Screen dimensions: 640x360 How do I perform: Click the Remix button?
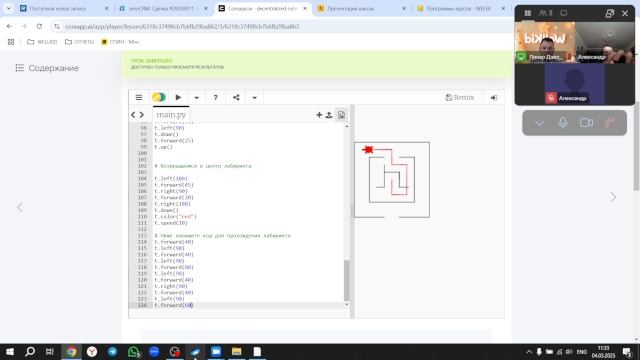(460, 98)
